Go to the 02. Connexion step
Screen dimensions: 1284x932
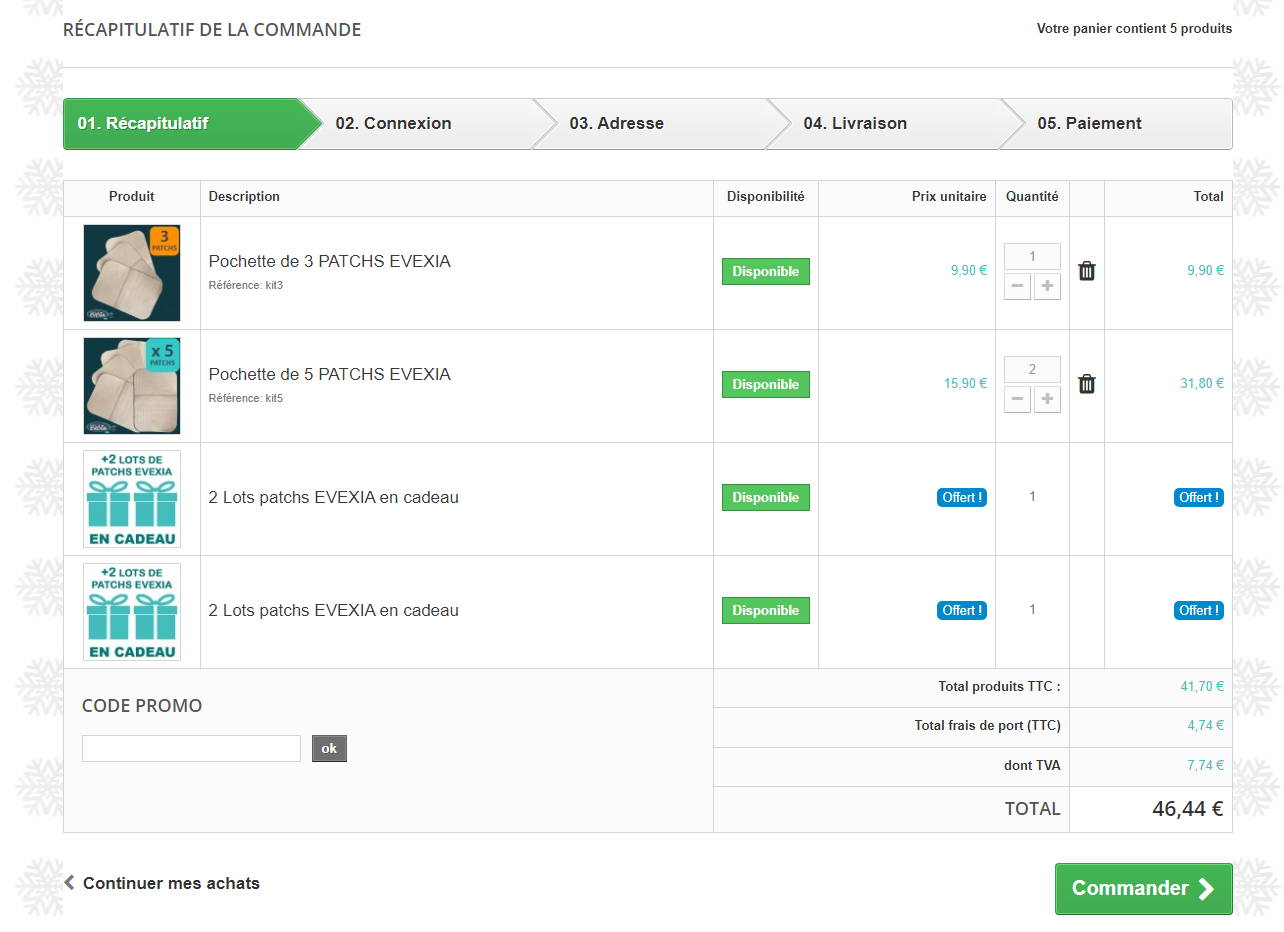(393, 124)
